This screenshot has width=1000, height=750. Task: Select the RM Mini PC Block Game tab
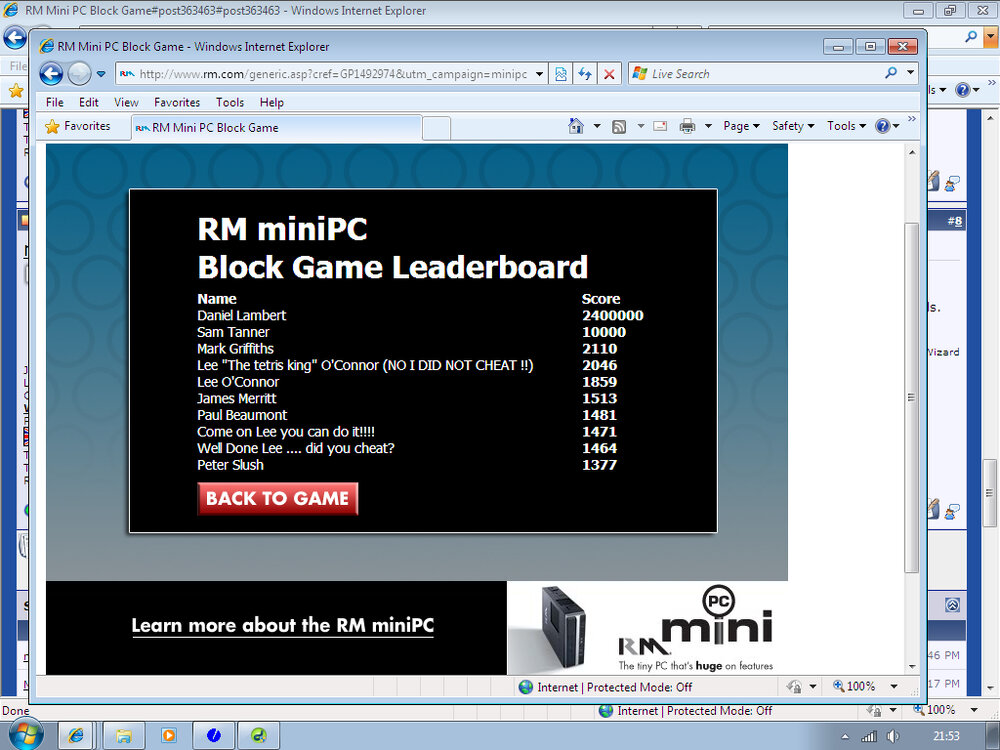tap(276, 128)
